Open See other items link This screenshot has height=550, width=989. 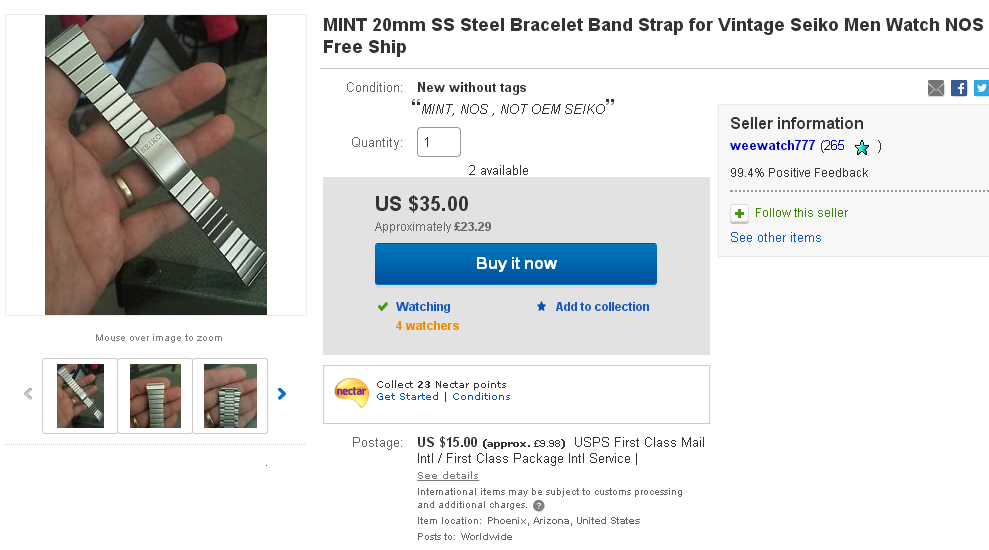coord(776,238)
